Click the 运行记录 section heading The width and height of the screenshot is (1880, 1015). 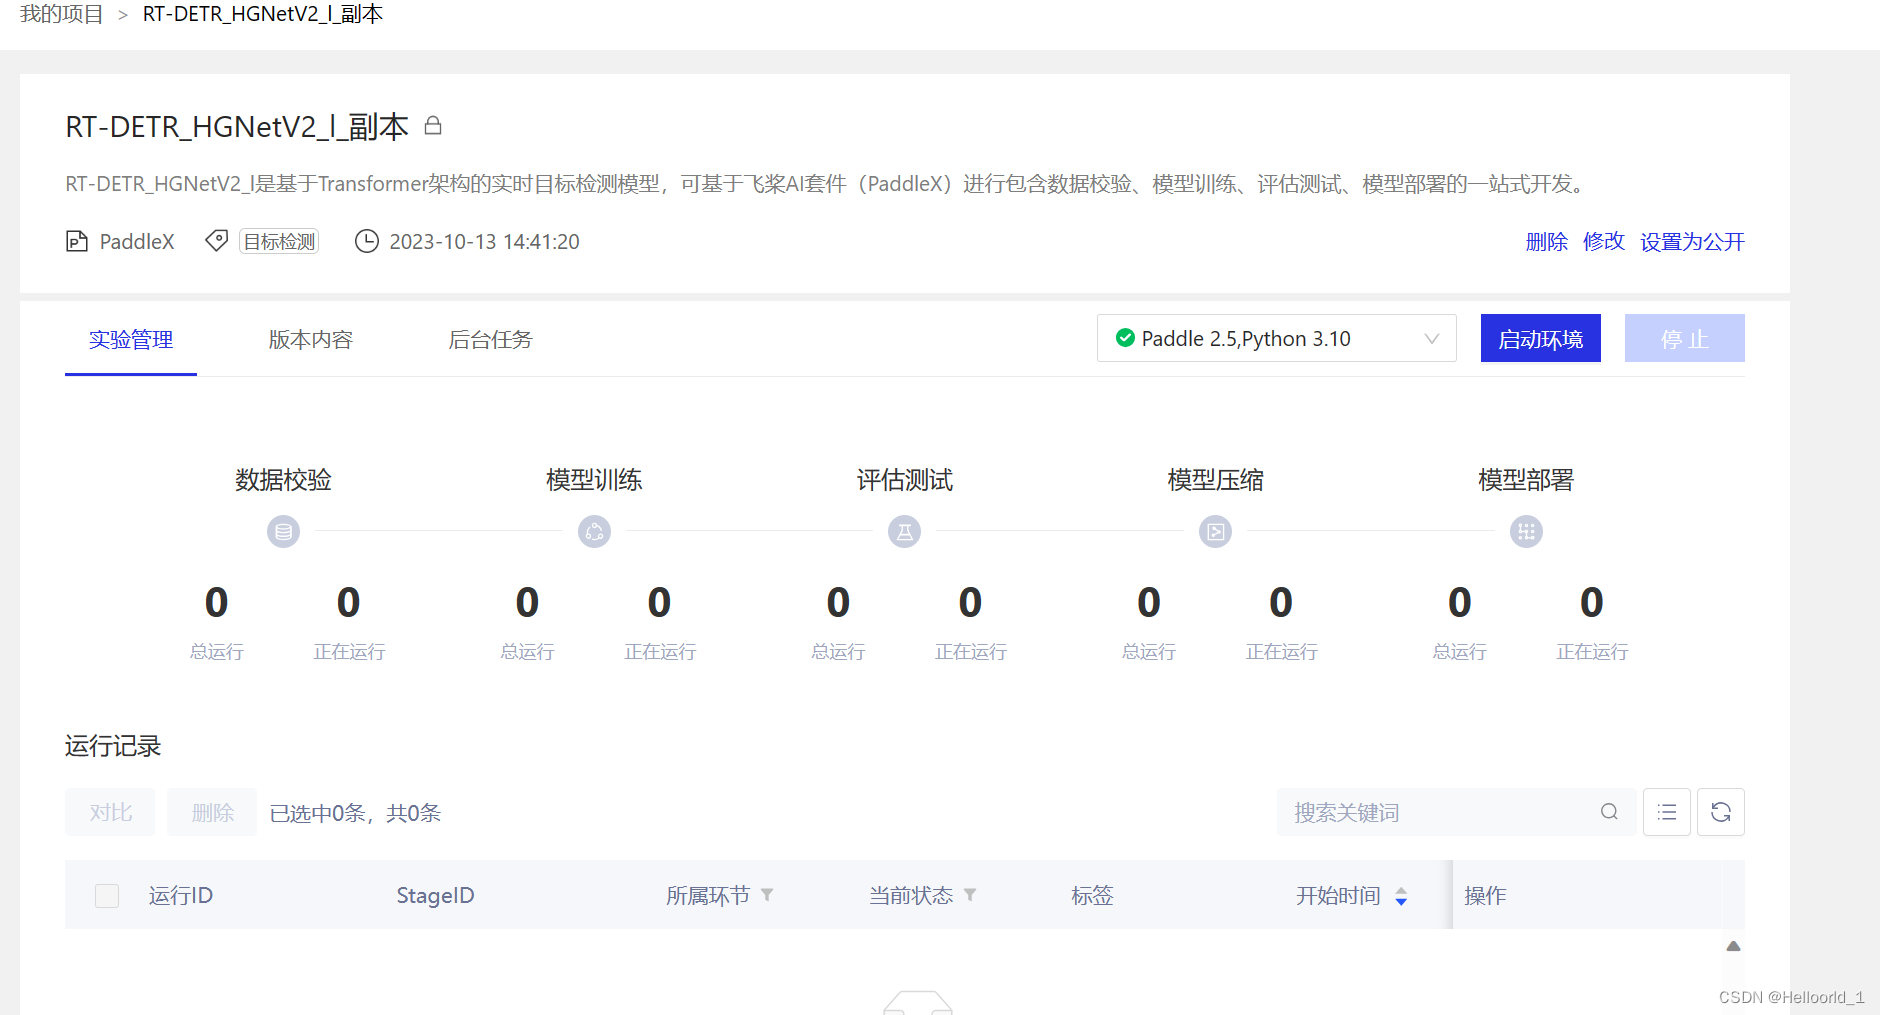pyautogui.click(x=113, y=746)
